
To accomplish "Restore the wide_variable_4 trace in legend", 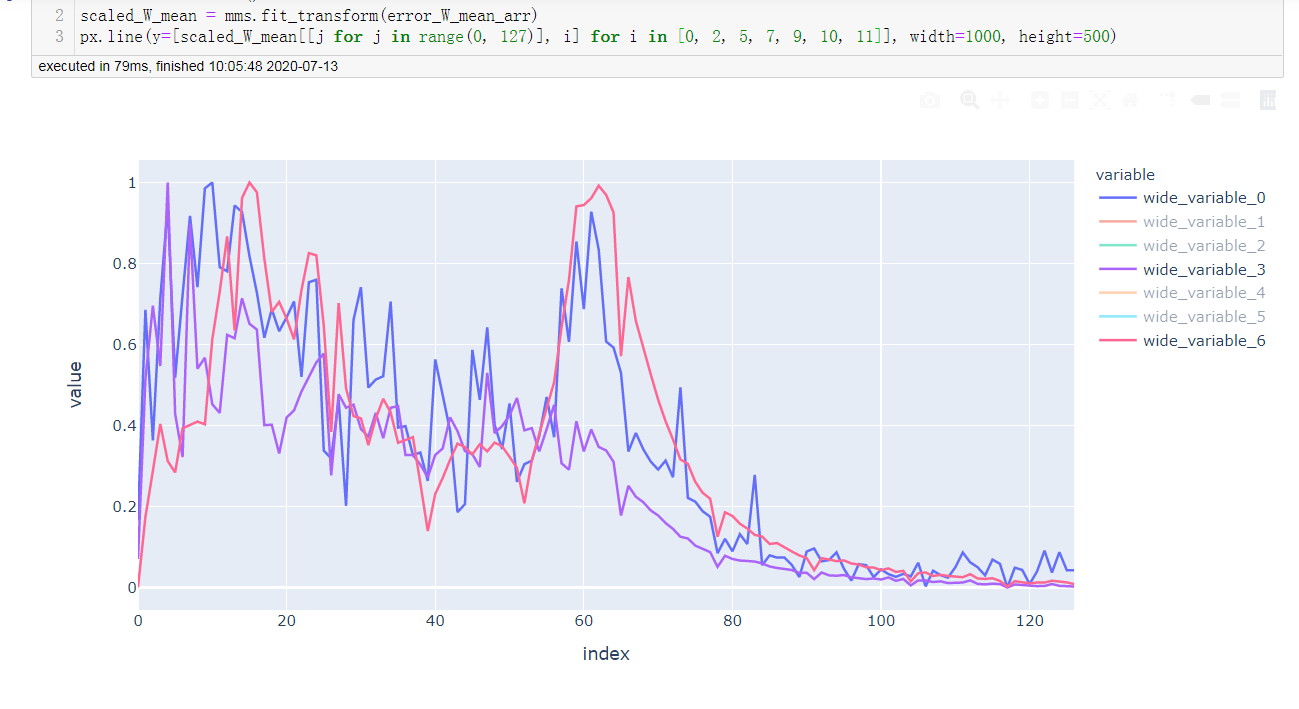I will tap(1204, 292).
